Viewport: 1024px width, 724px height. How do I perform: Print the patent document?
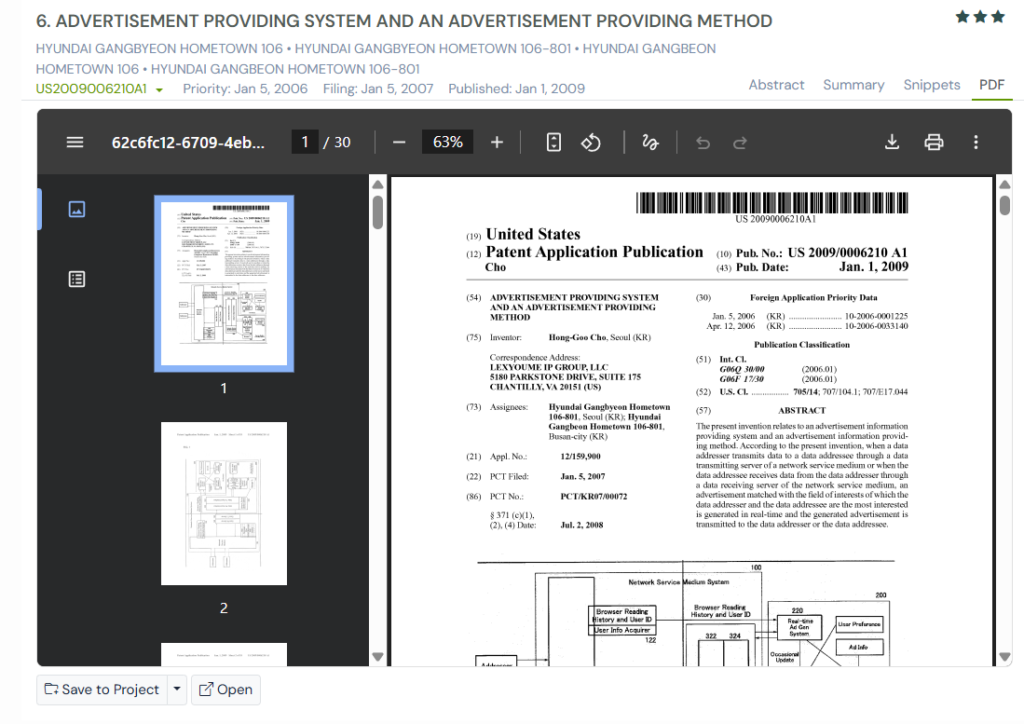(x=933, y=142)
